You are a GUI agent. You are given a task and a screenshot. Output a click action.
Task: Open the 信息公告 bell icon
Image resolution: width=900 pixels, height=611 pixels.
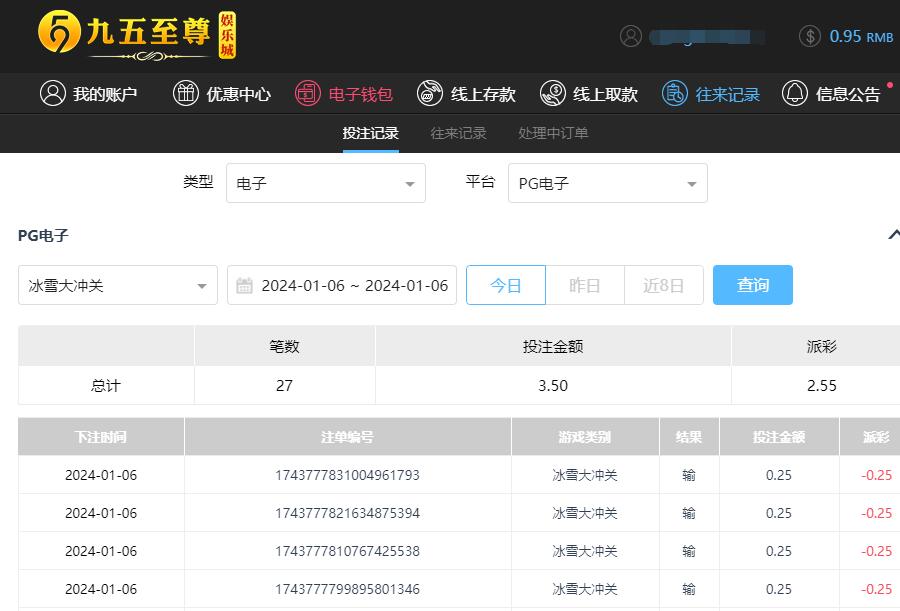(795, 94)
